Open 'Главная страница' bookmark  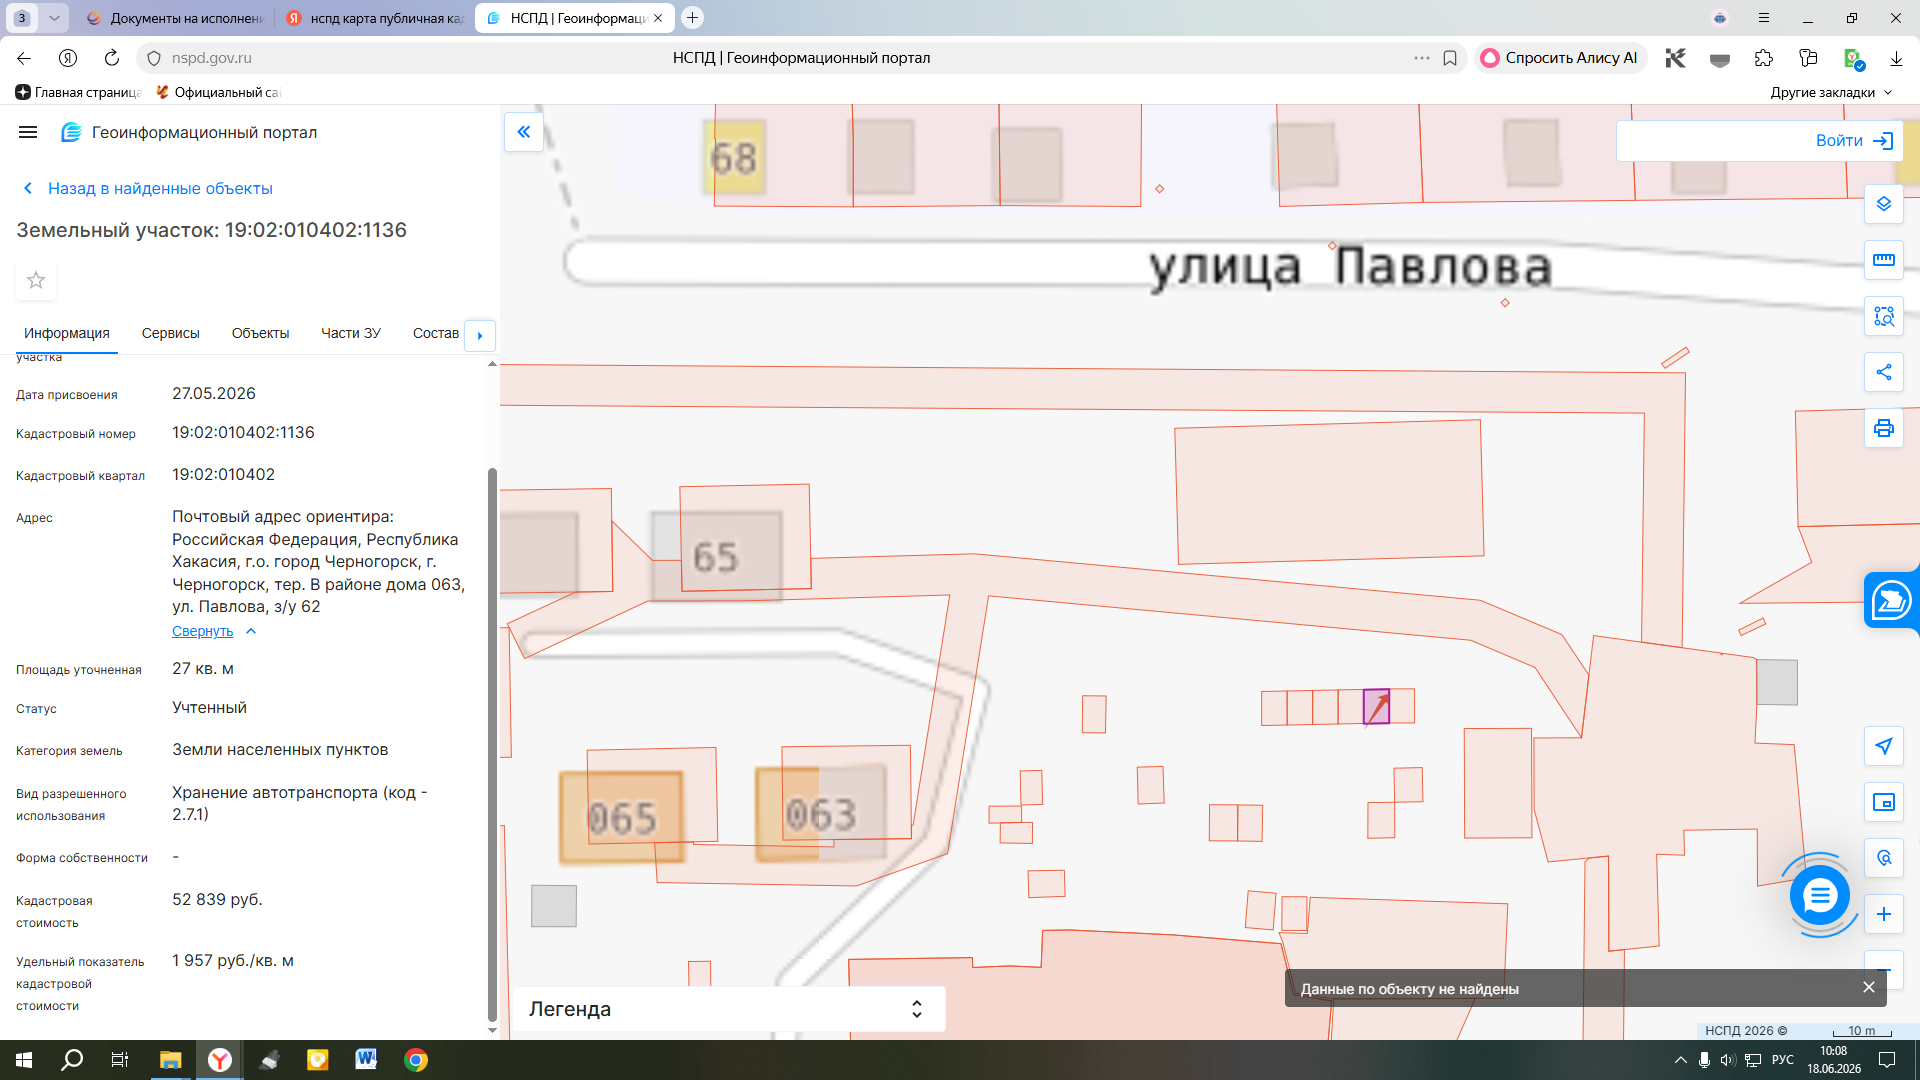[x=79, y=92]
